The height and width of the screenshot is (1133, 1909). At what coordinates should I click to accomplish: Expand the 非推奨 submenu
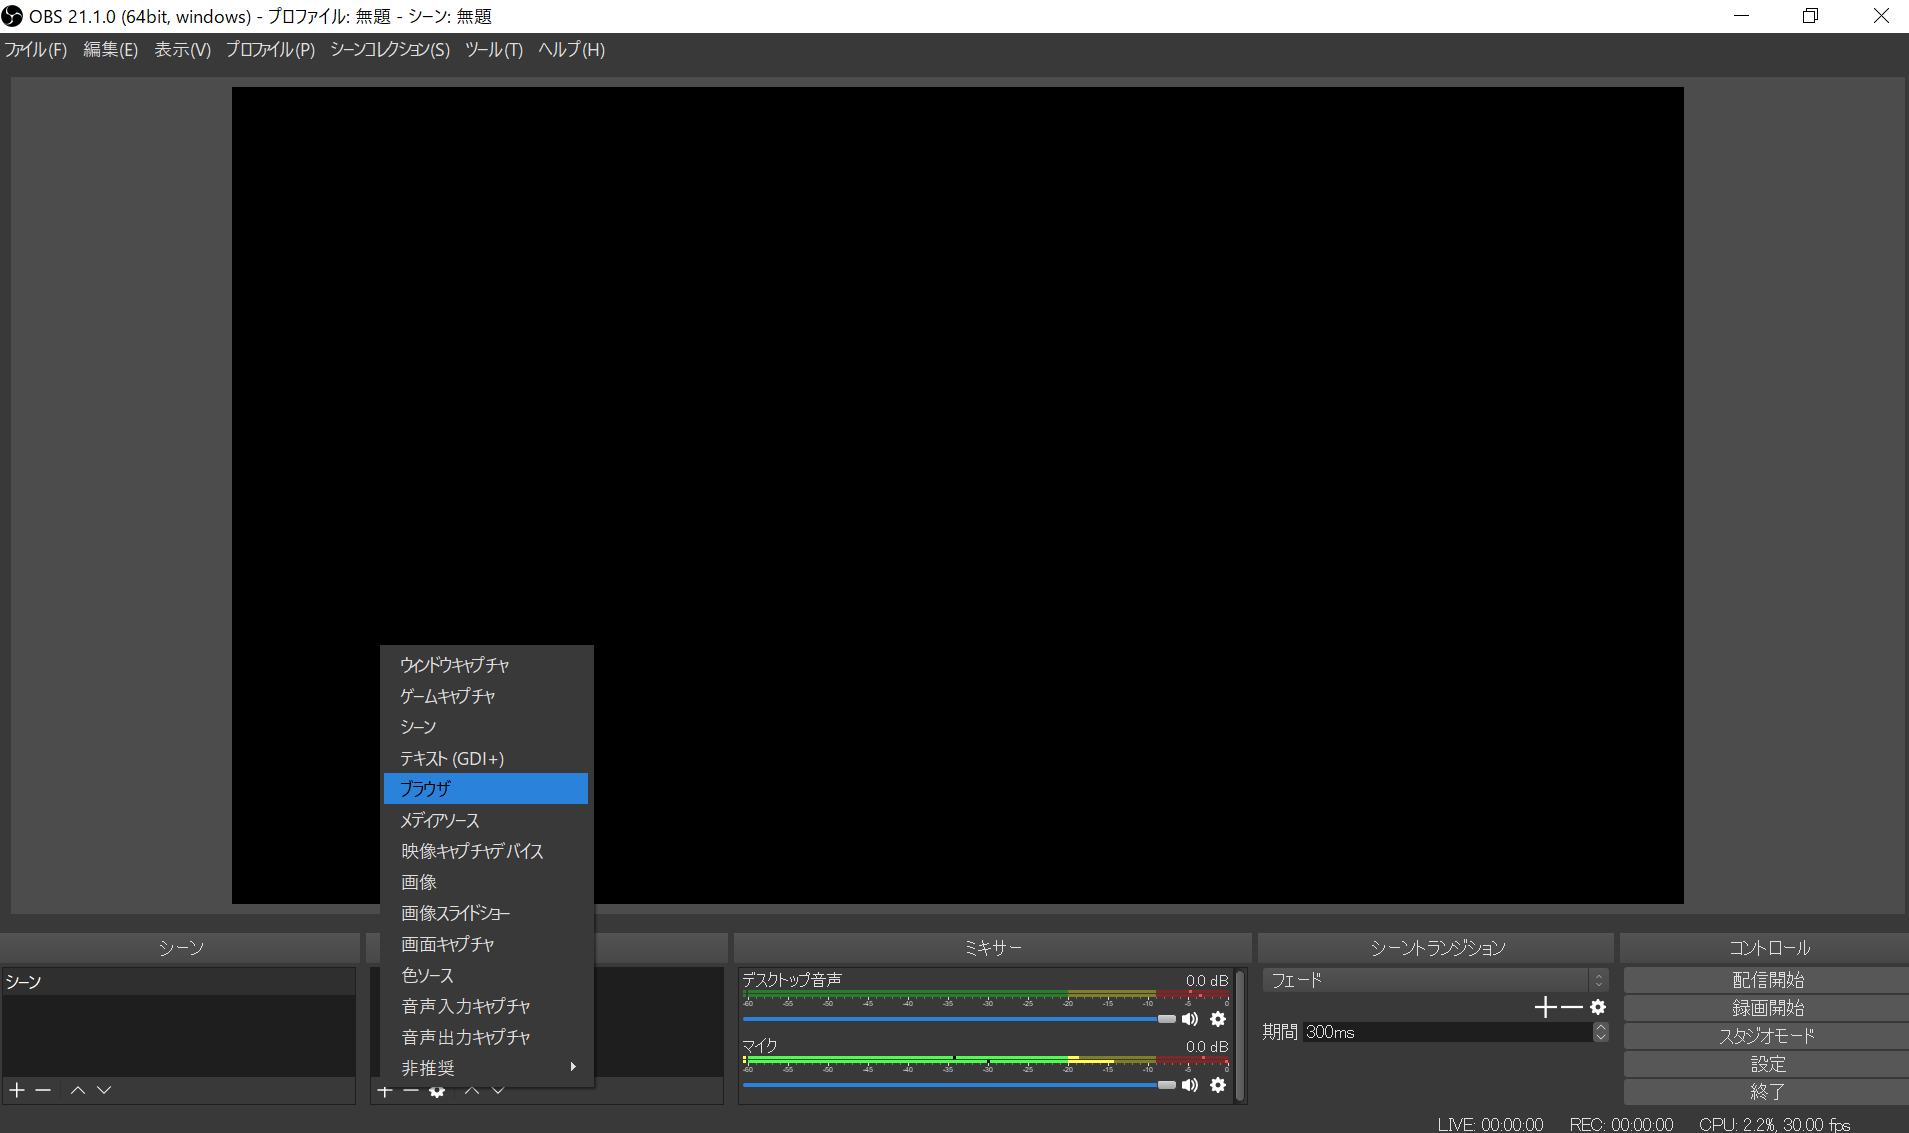coord(486,1068)
